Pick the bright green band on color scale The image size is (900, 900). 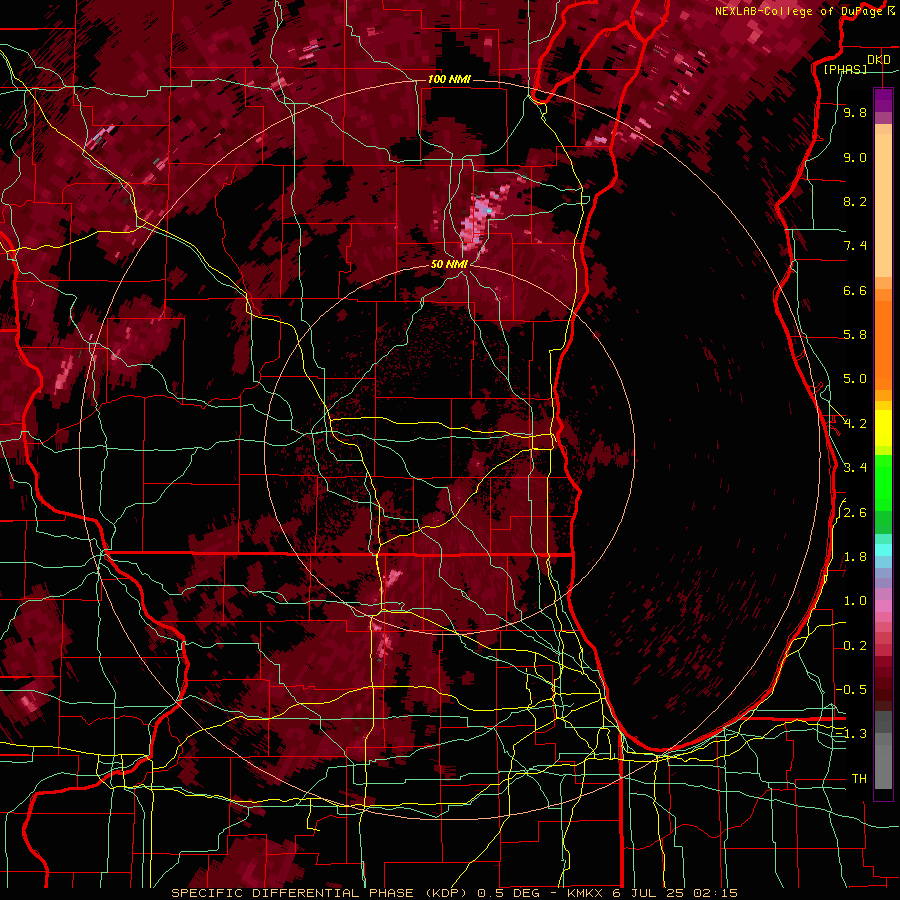883,482
